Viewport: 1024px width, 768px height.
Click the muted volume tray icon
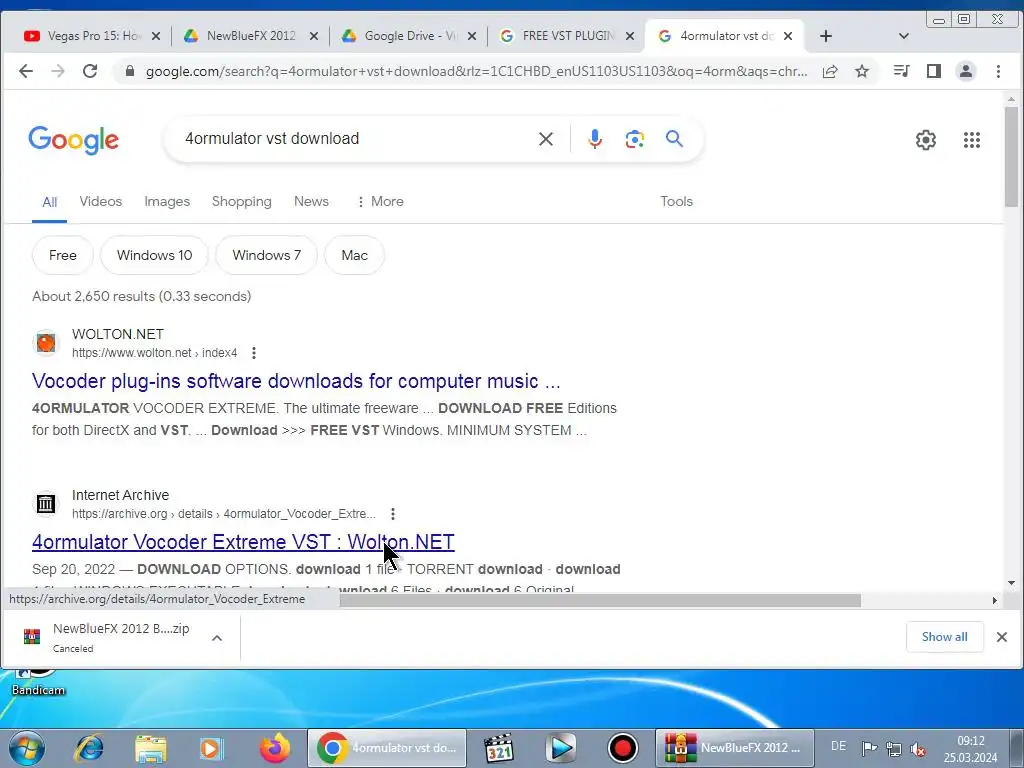tap(918, 748)
